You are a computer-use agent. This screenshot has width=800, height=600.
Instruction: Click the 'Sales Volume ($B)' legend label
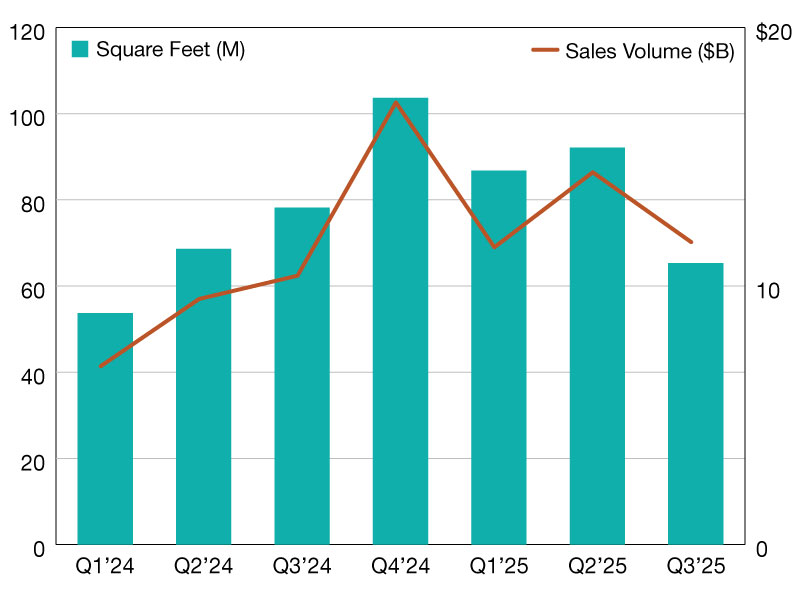649,51
